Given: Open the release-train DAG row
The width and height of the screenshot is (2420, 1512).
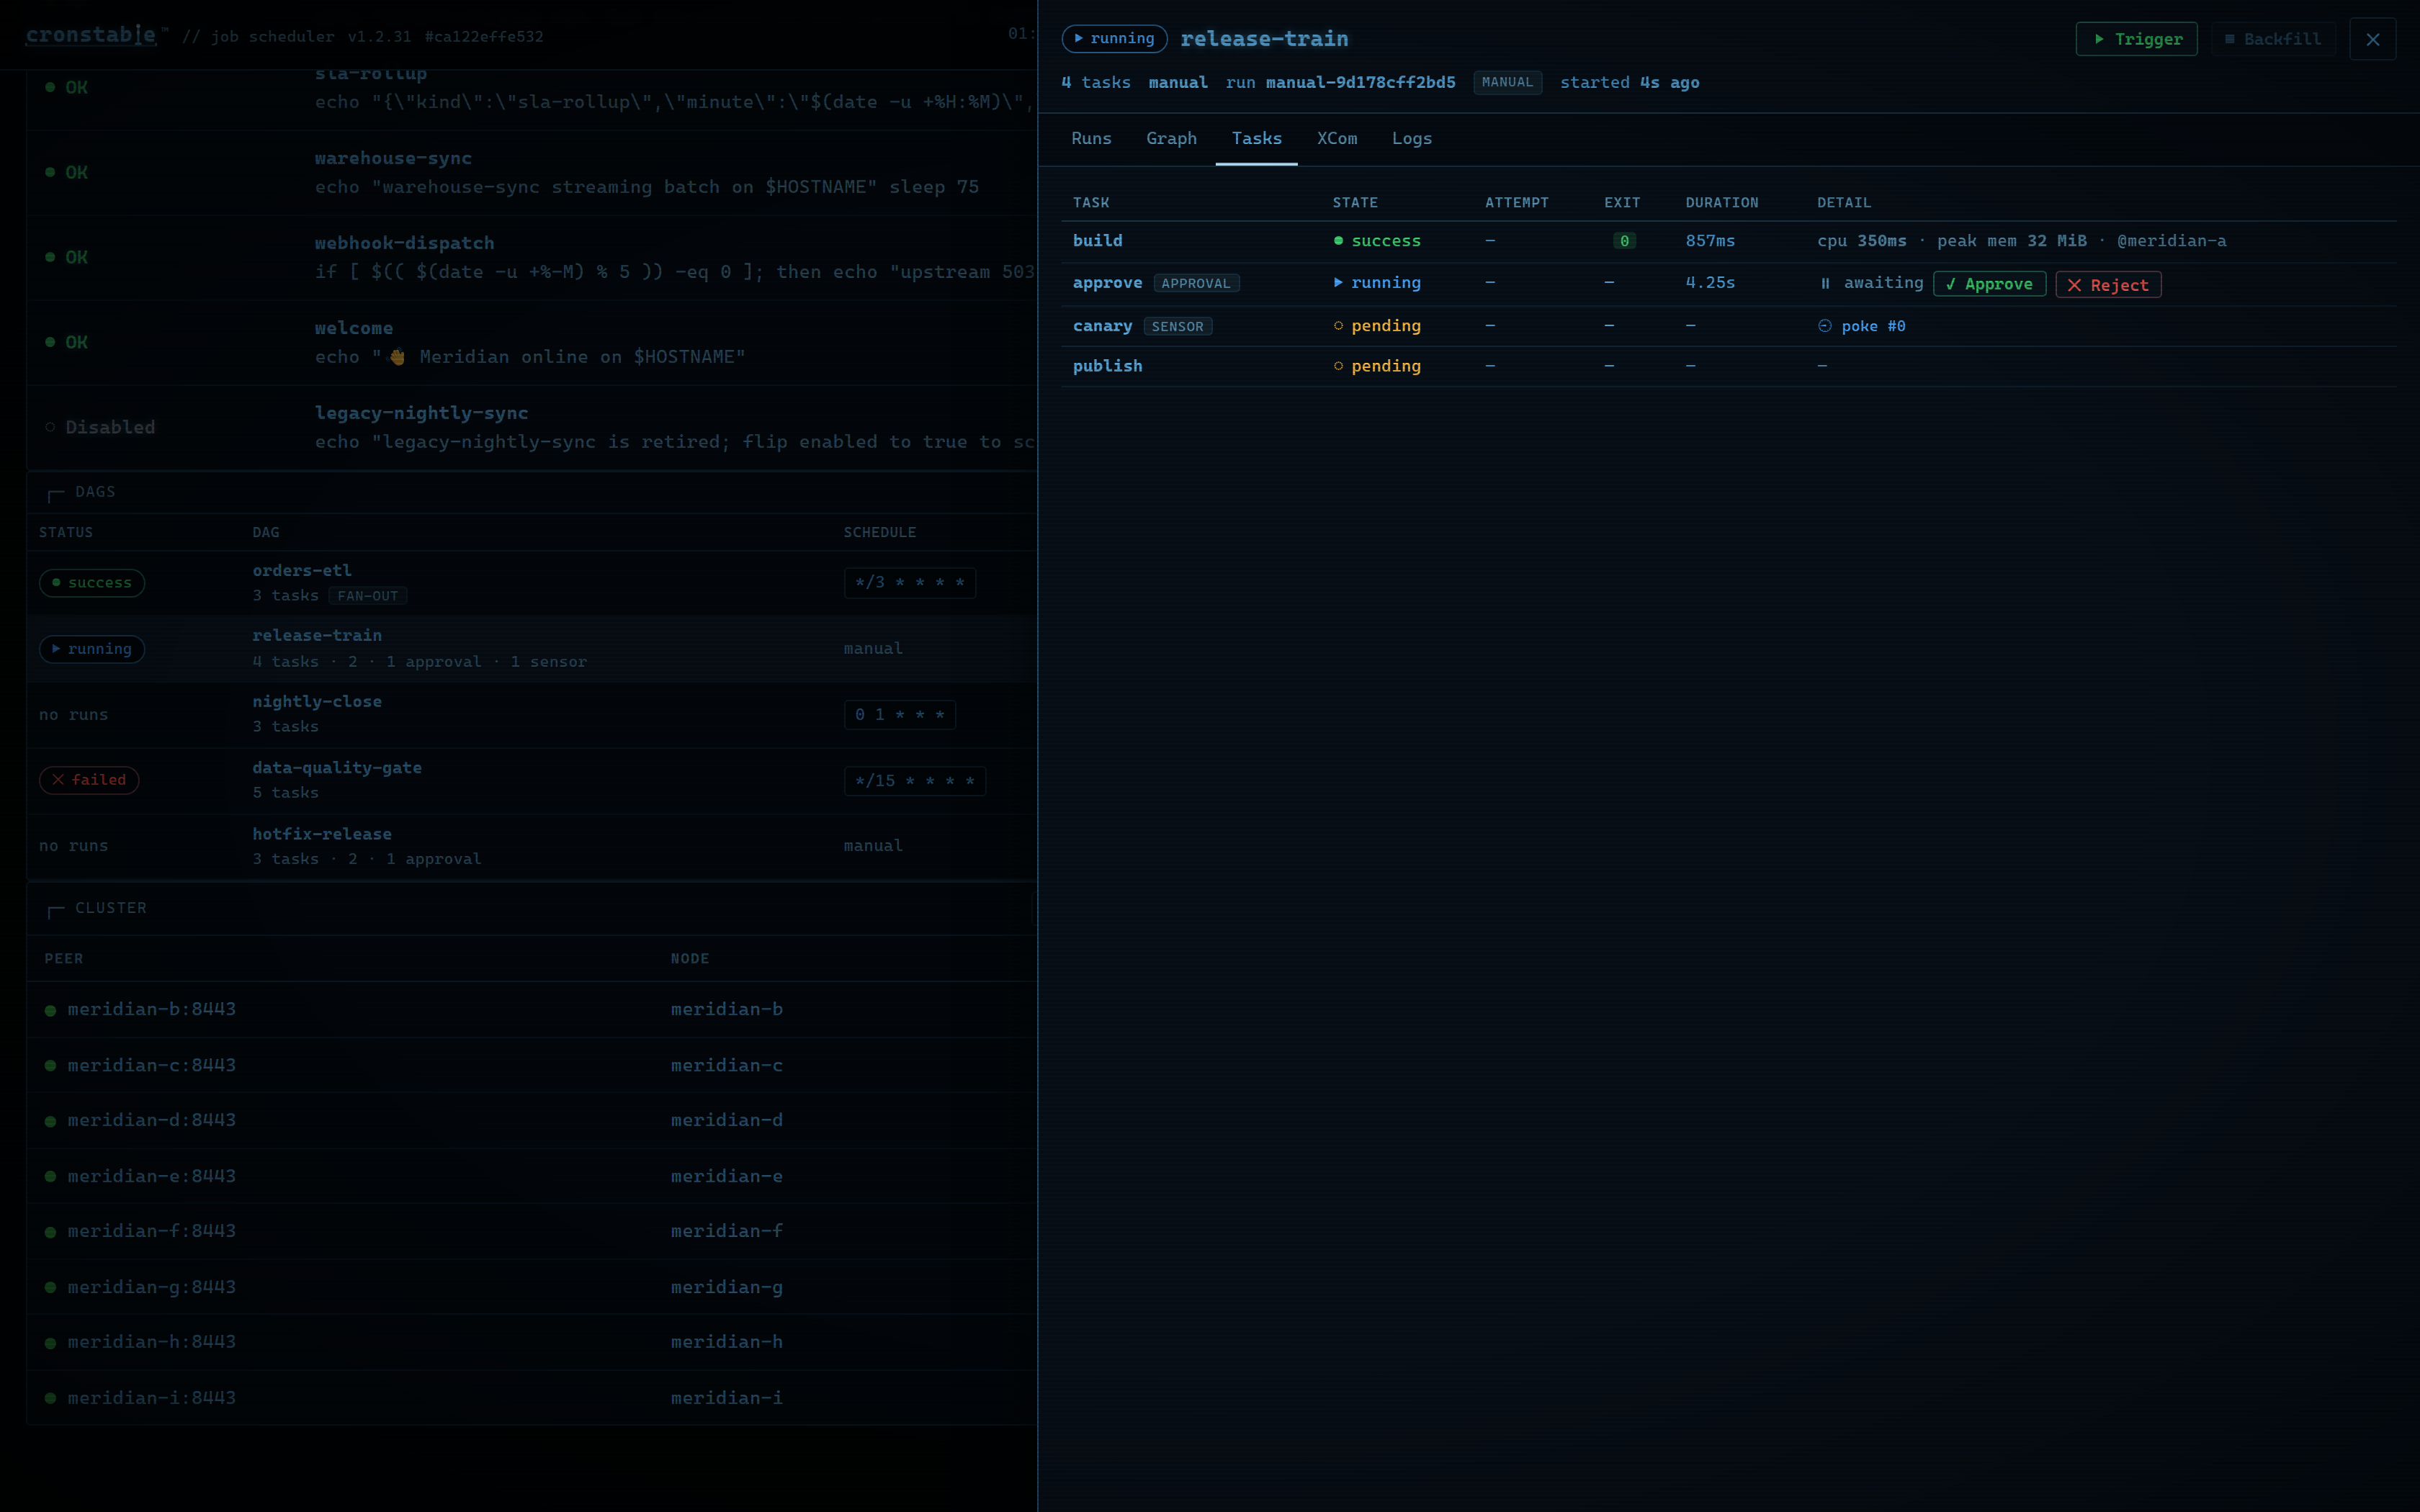Looking at the screenshot, I should pos(532,648).
